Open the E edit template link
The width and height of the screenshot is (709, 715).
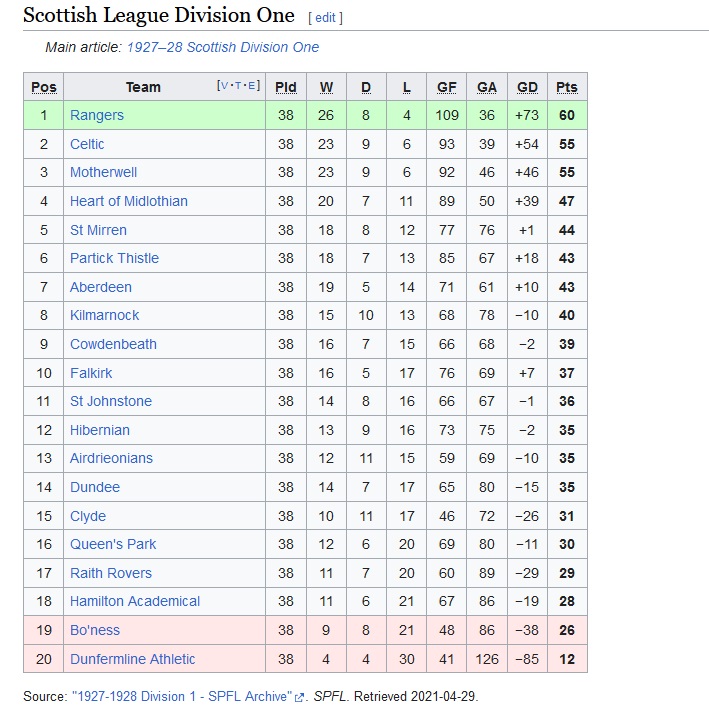pos(251,85)
